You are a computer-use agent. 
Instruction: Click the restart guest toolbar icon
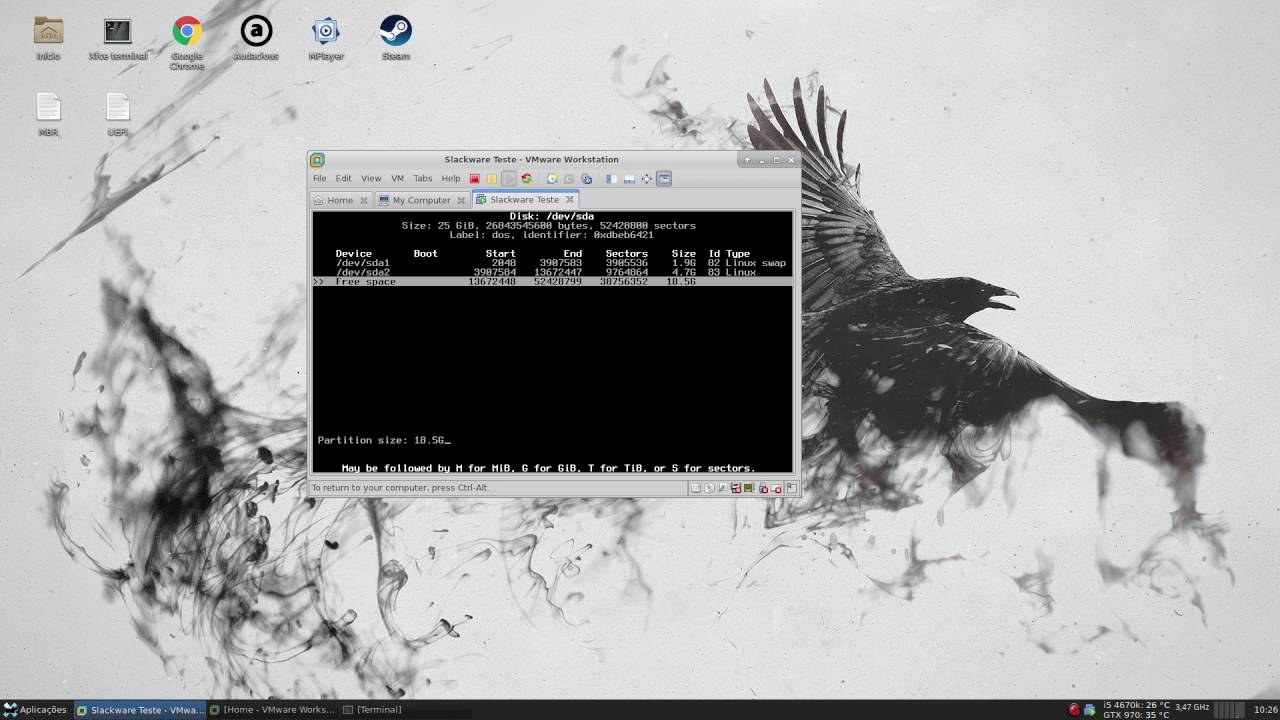pyautogui.click(x=526, y=179)
